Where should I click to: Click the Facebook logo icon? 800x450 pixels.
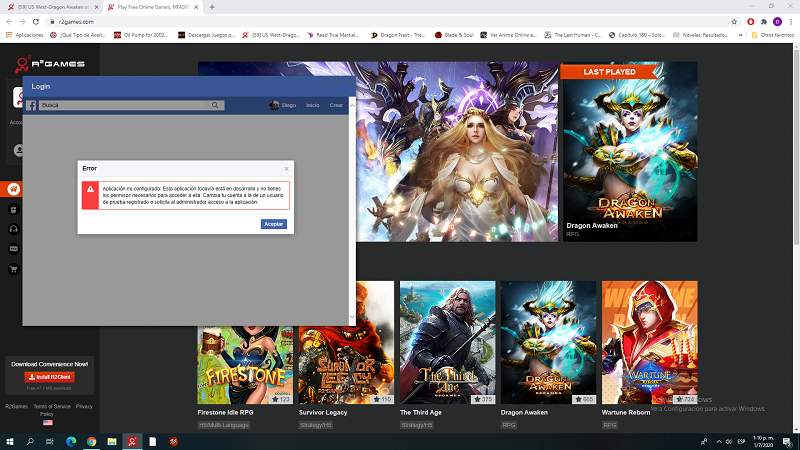tap(32, 105)
